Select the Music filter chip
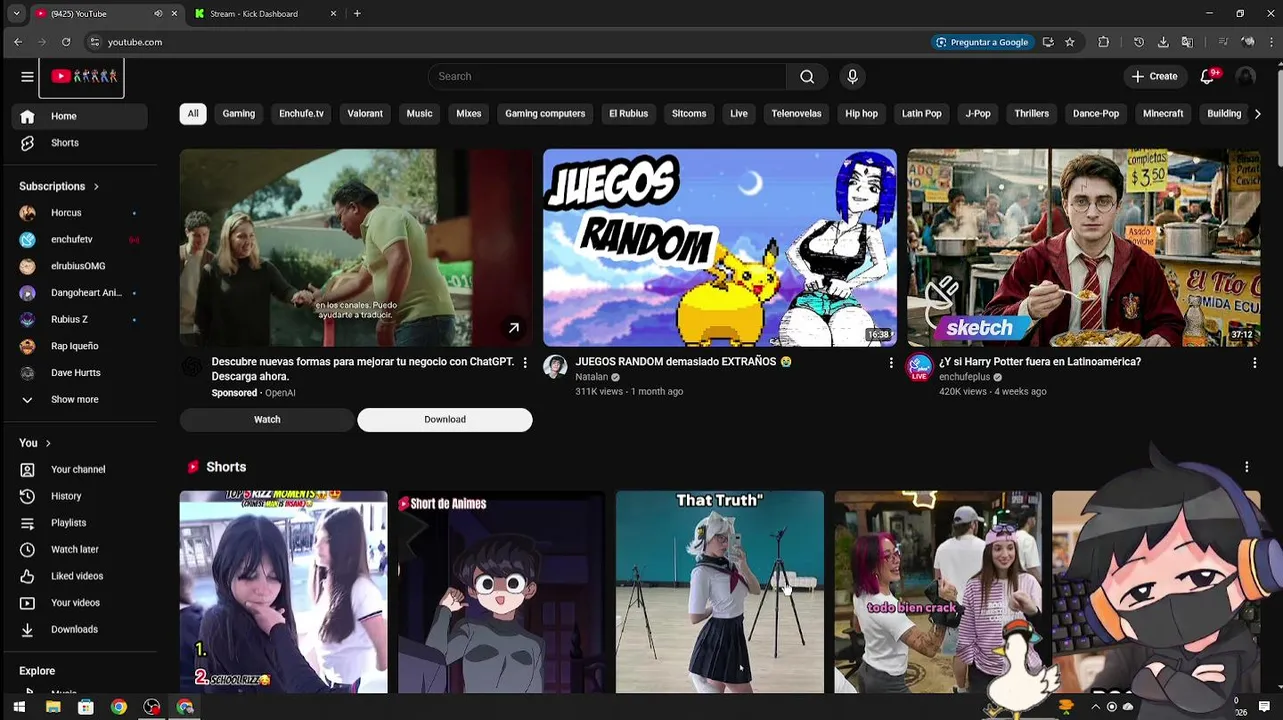The height and width of the screenshot is (720, 1283). pyautogui.click(x=419, y=114)
